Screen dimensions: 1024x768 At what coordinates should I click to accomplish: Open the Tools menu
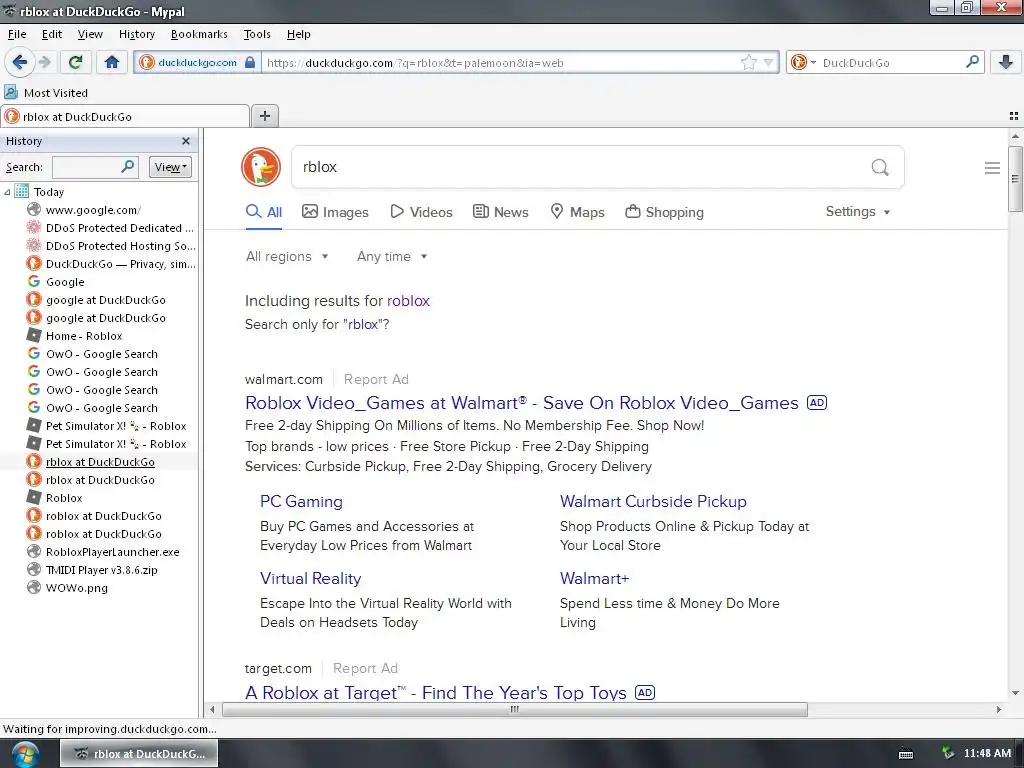coord(257,34)
